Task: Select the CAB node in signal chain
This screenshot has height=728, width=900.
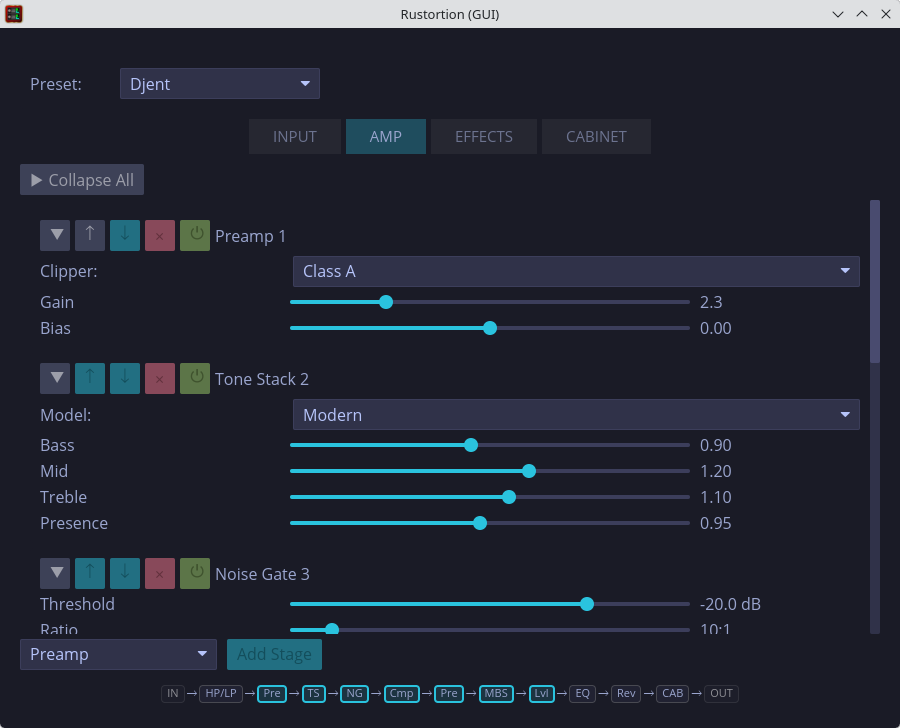Action: pyautogui.click(x=673, y=694)
